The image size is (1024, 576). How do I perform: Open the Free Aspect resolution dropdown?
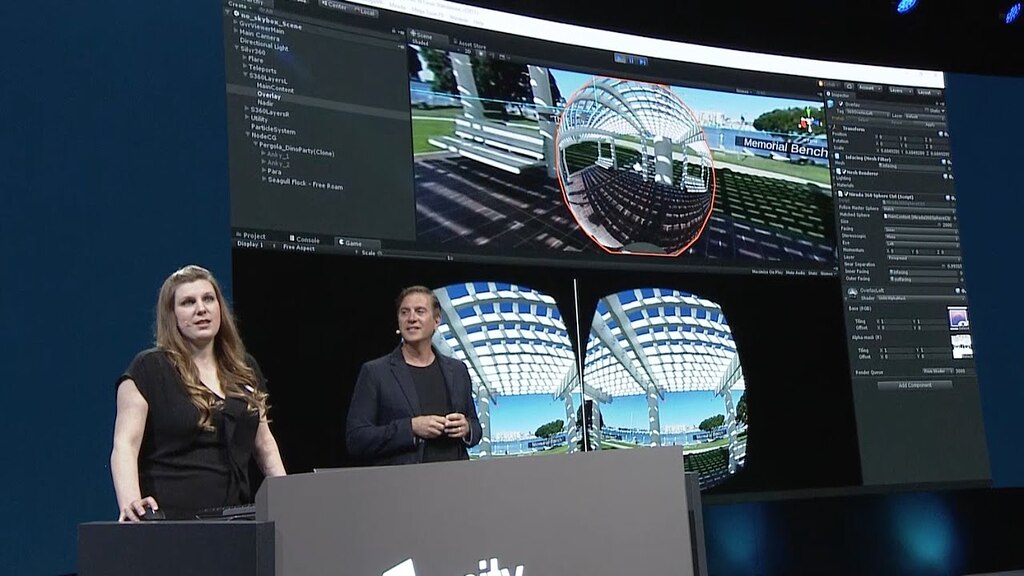pos(299,246)
